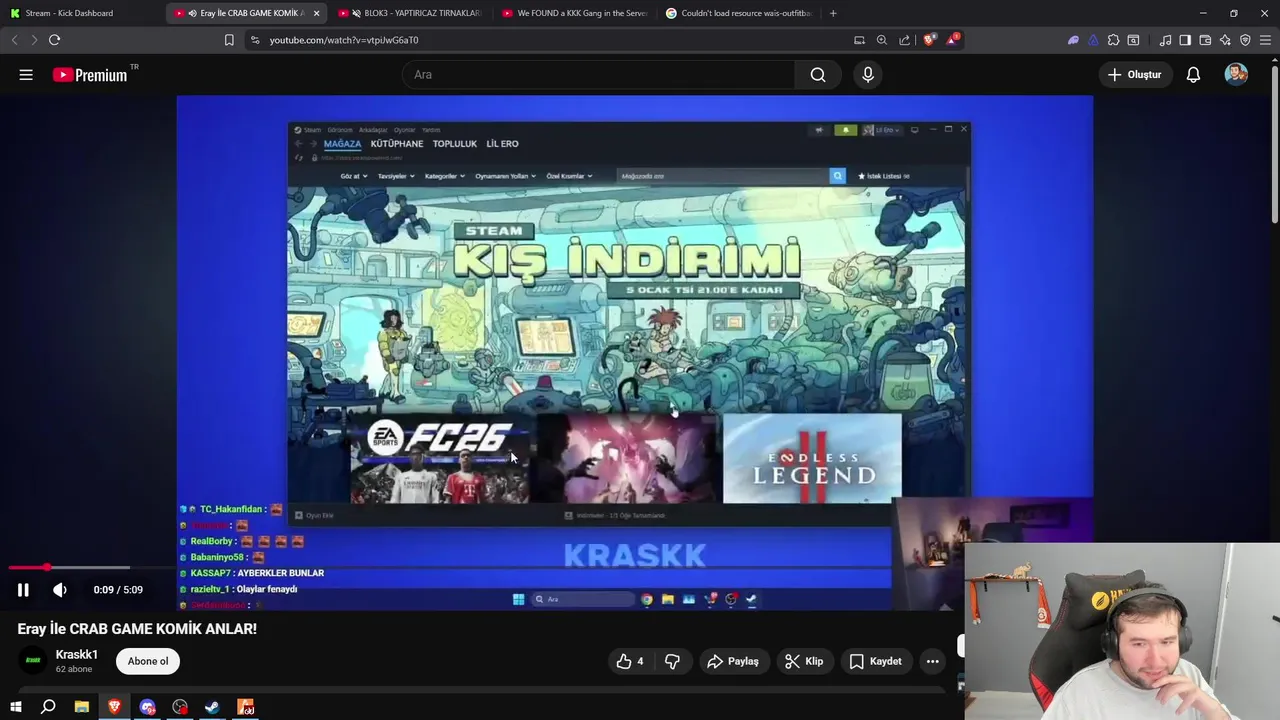Open Discord from the taskbar
The image size is (1280, 720).
(x=147, y=707)
